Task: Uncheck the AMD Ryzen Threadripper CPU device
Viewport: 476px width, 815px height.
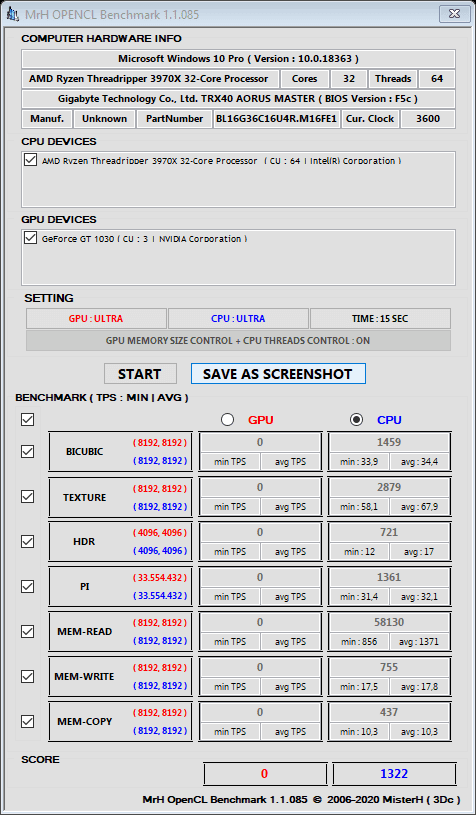Action: coord(30,160)
